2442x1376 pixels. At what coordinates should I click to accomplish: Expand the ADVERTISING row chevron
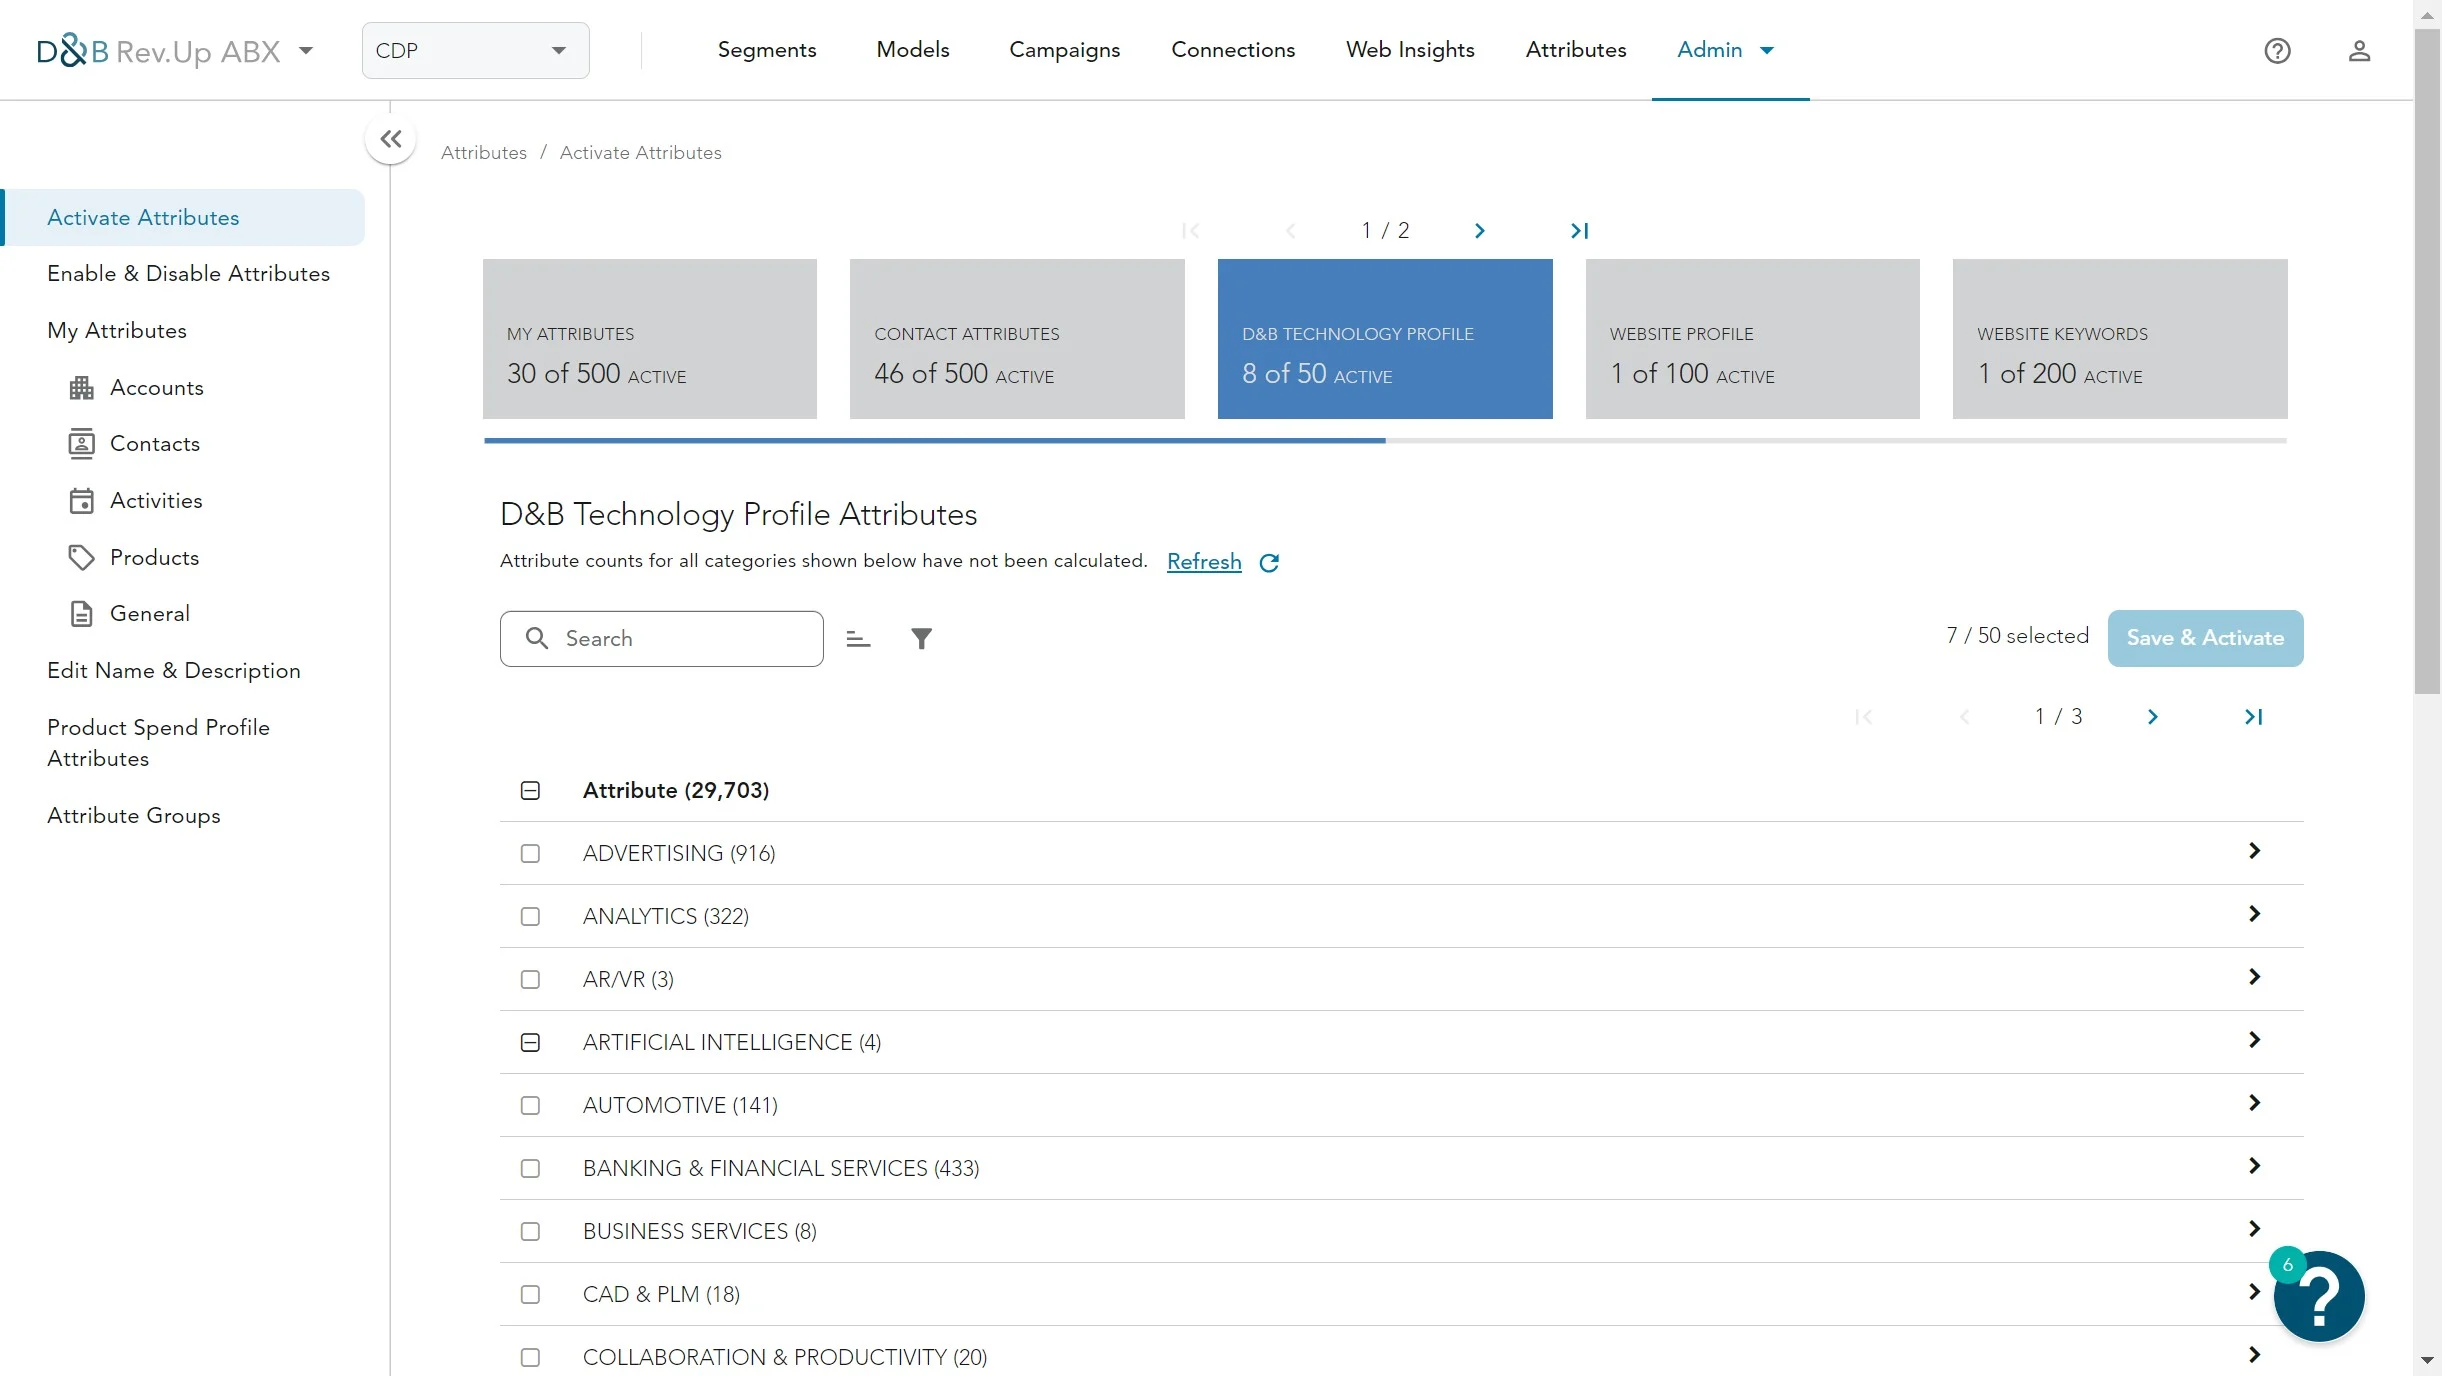pyautogui.click(x=2254, y=851)
